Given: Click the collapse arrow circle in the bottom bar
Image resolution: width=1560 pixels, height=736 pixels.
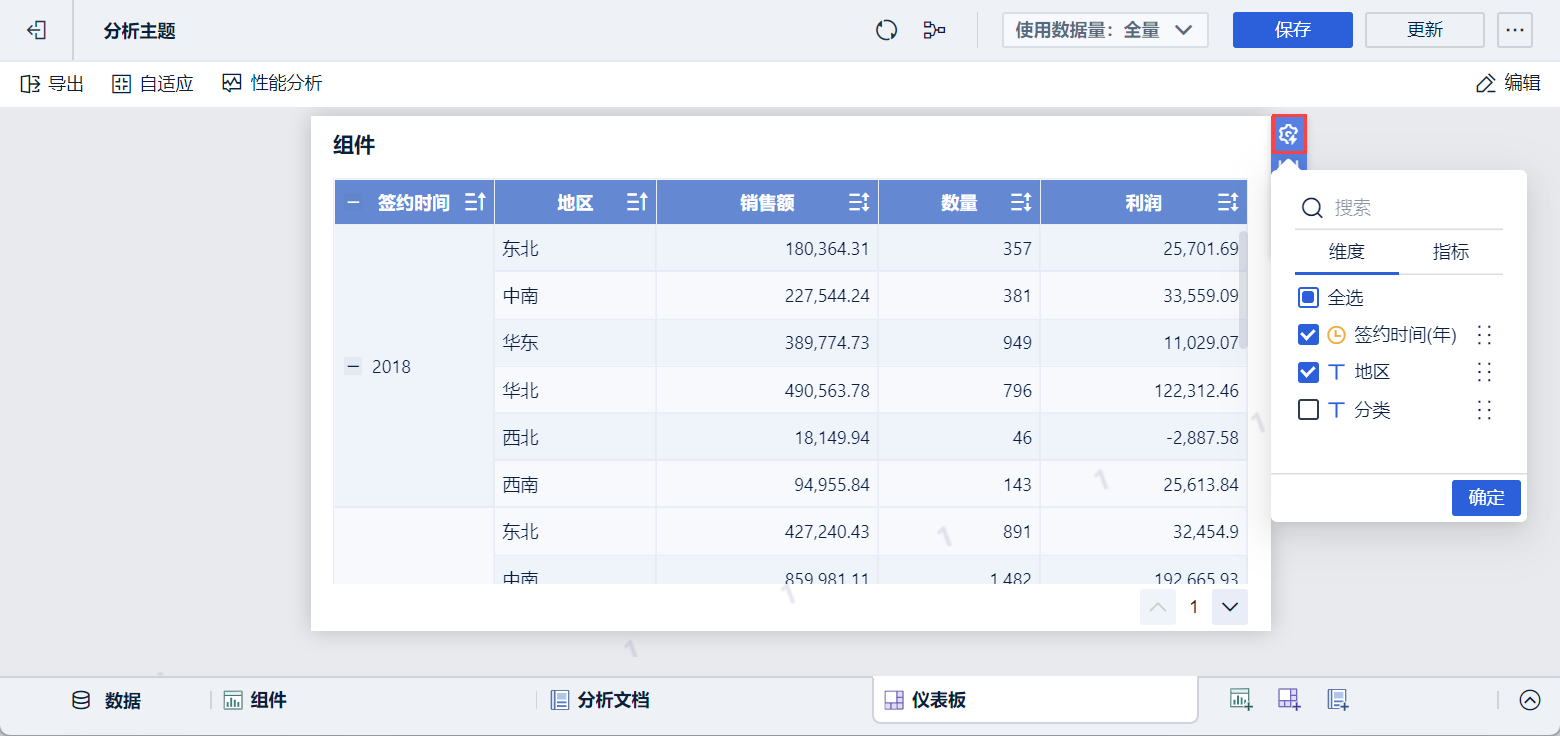Looking at the screenshot, I should point(1530,700).
